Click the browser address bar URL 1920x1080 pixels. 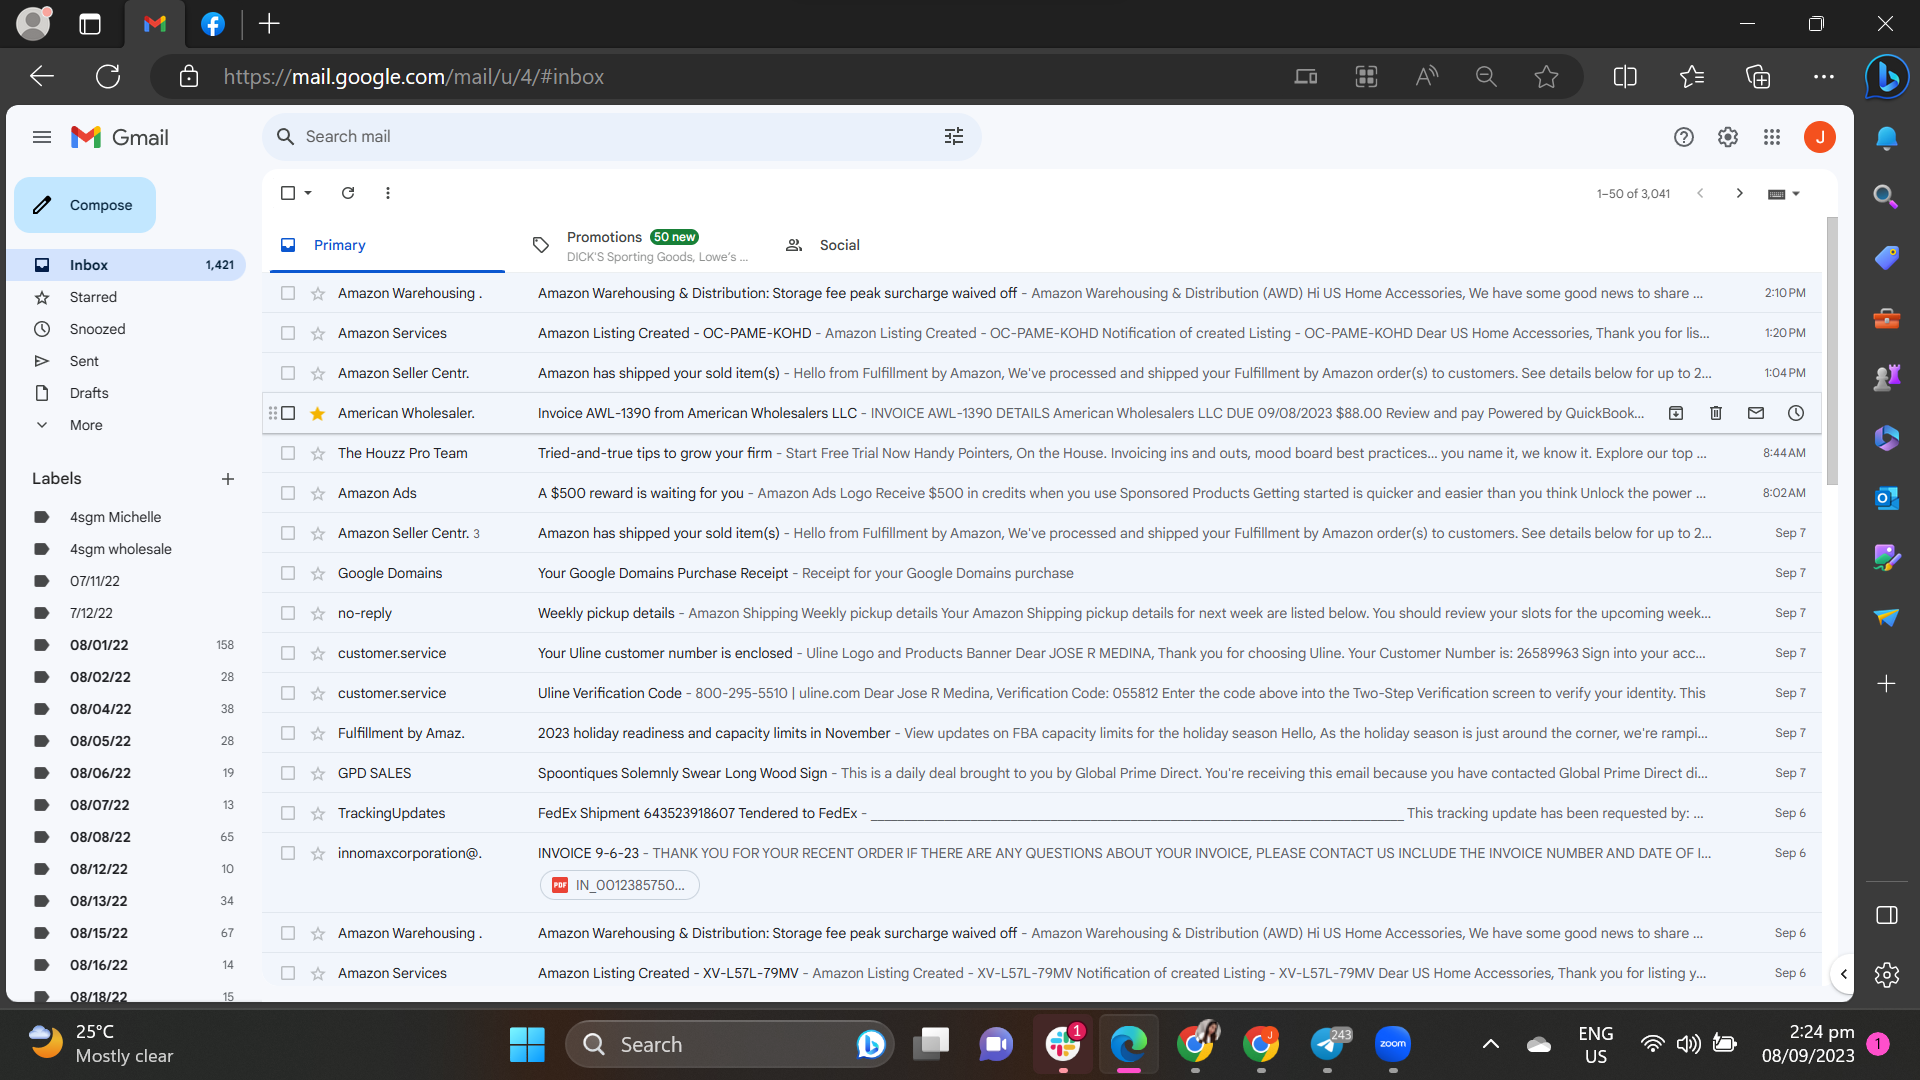pos(413,77)
